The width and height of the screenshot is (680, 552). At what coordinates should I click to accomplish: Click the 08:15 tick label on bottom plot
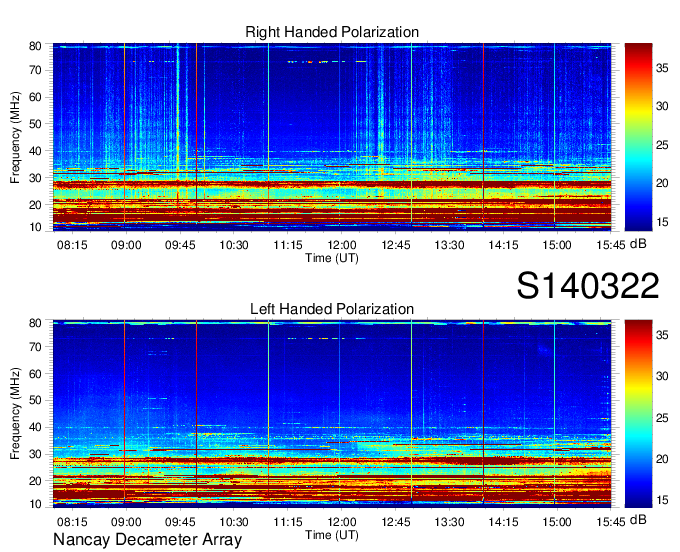point(72,522)
